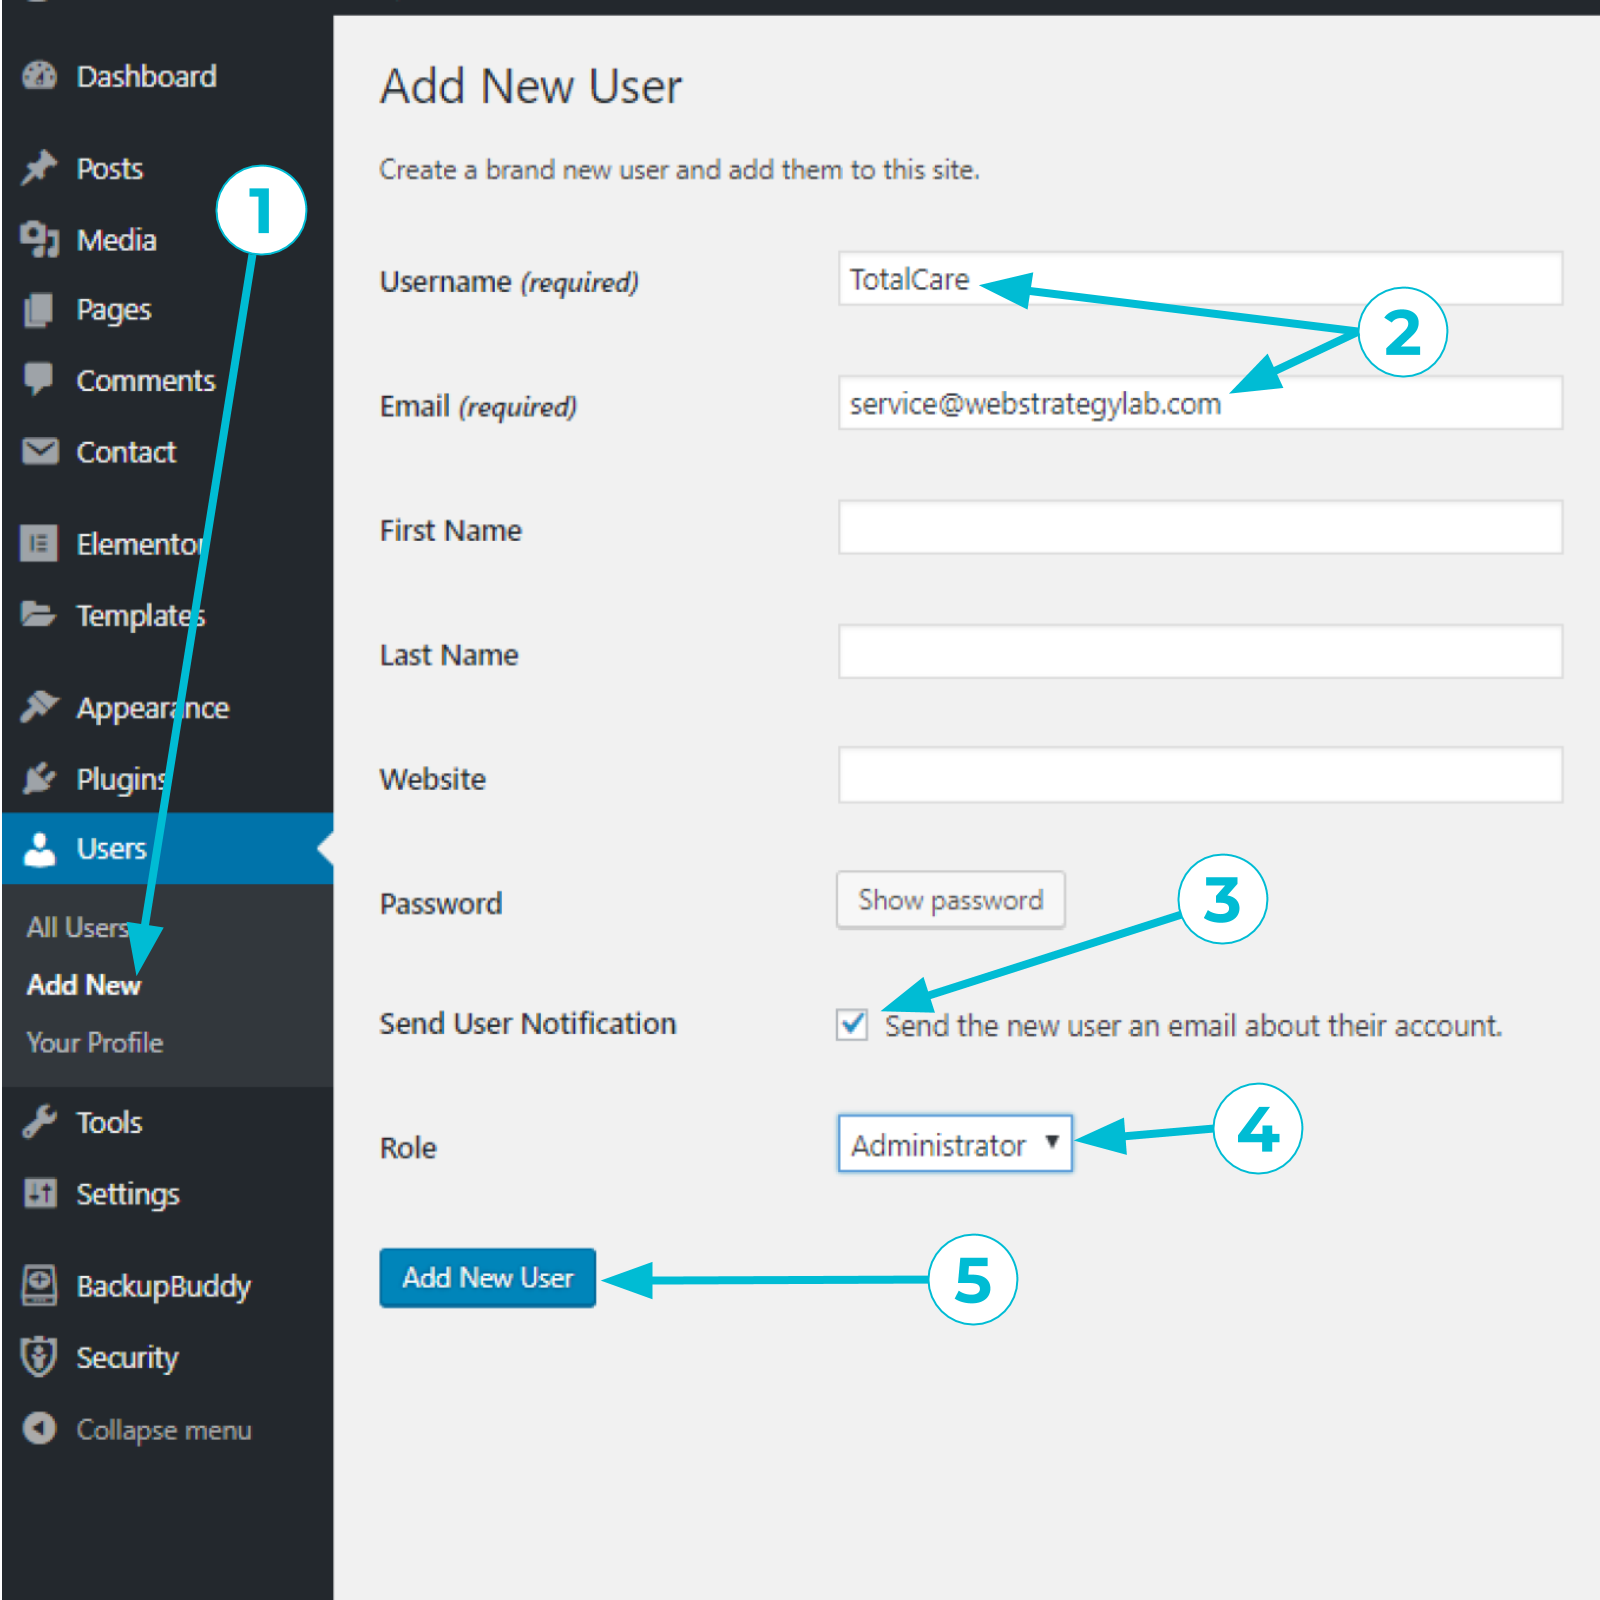
Task: Open the Media menu item
Action: [x=117, y=240]
